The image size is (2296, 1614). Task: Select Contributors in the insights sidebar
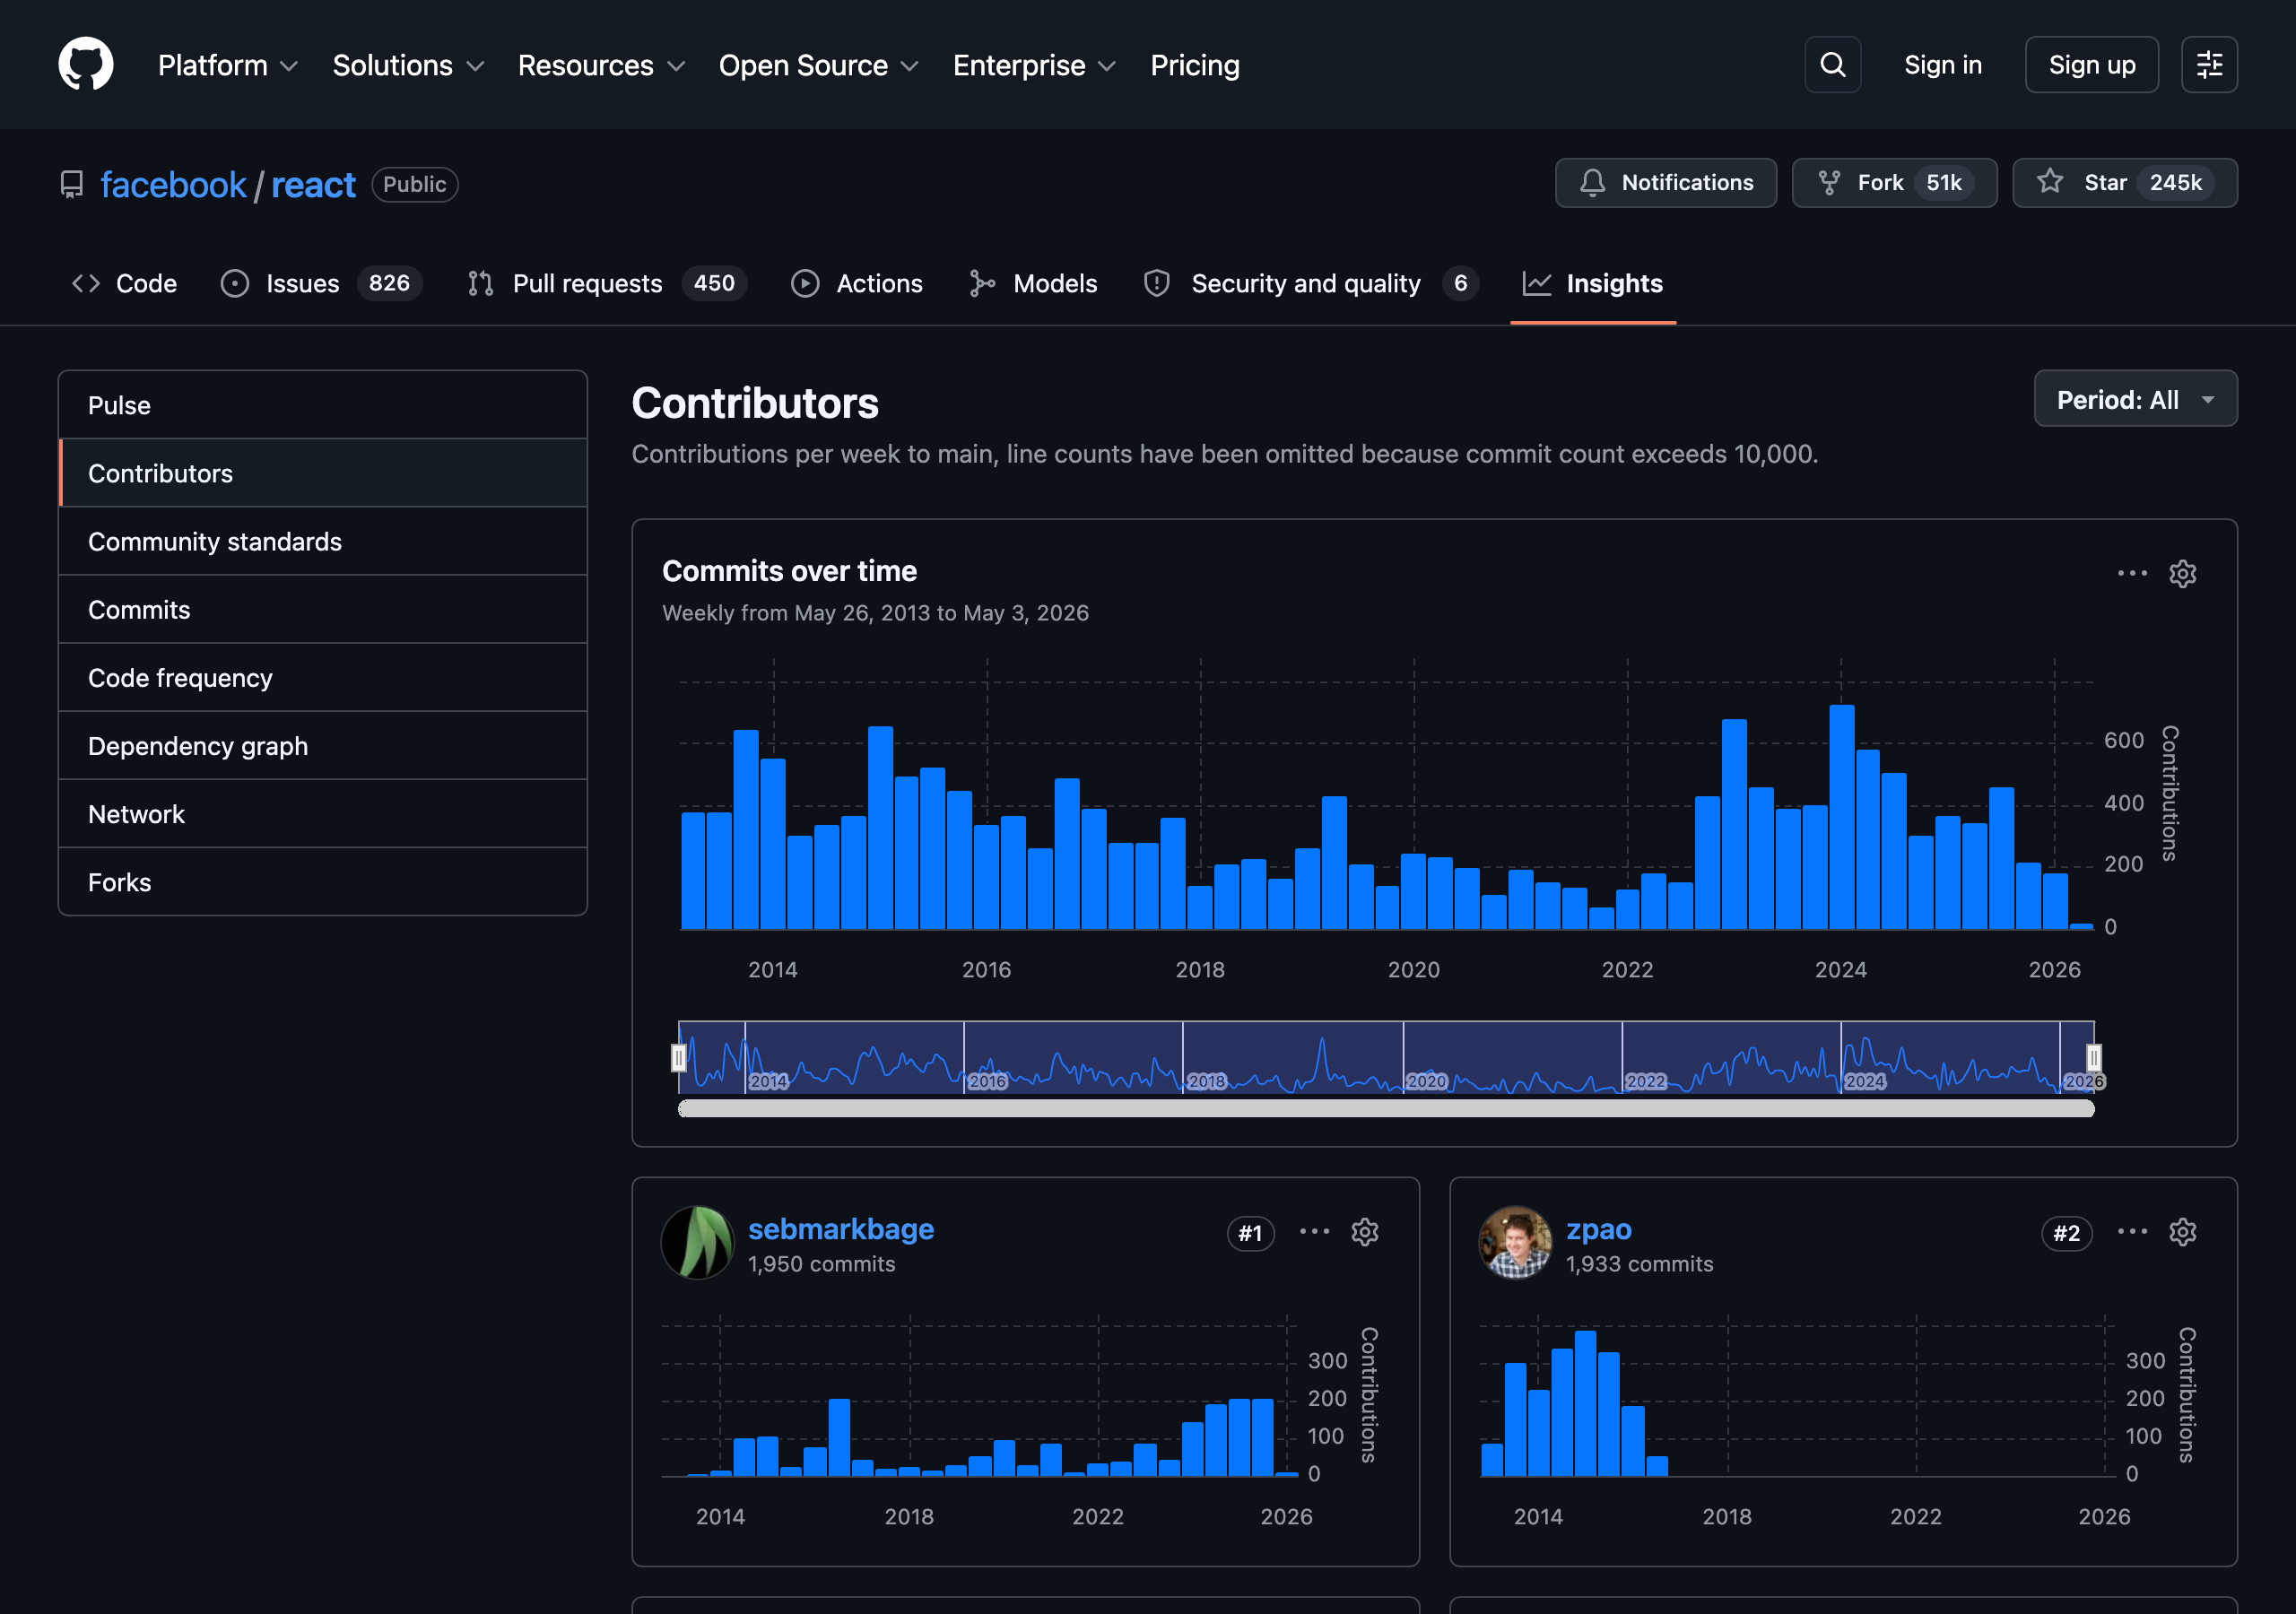coord(323,473)
